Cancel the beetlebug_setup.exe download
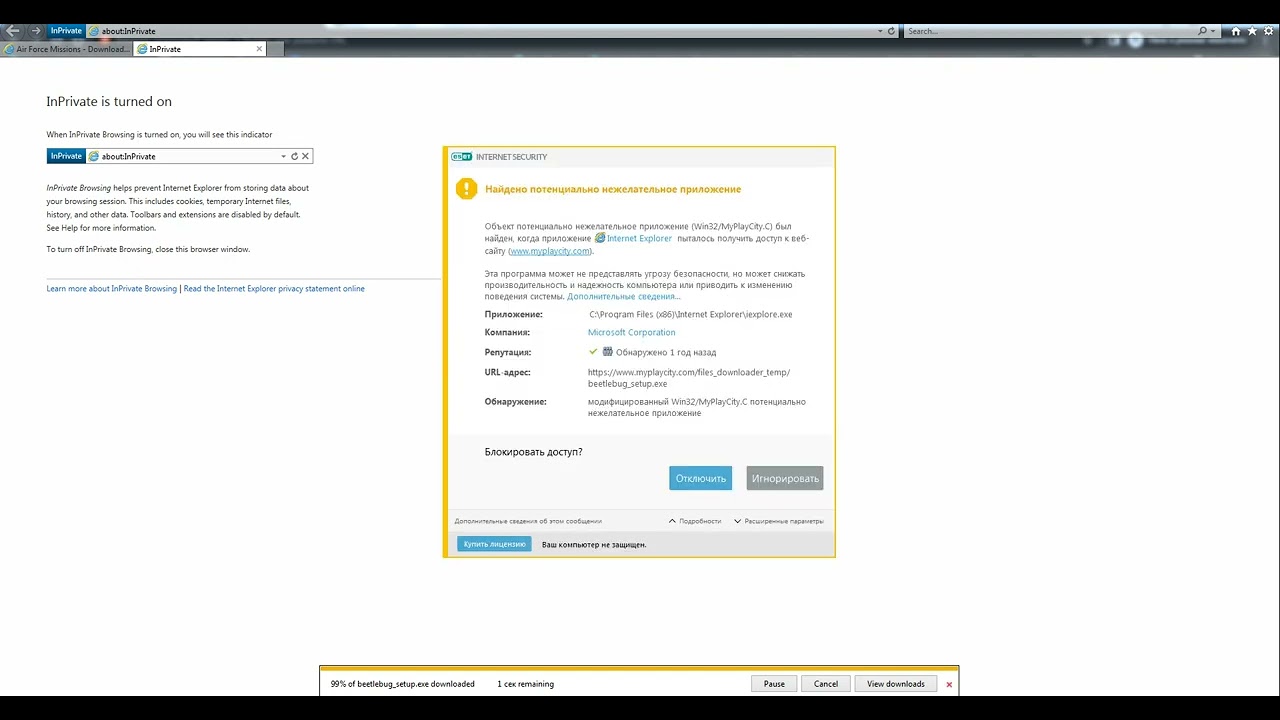The height and width of the screenshot is (720, 1280). click(826, 684)
